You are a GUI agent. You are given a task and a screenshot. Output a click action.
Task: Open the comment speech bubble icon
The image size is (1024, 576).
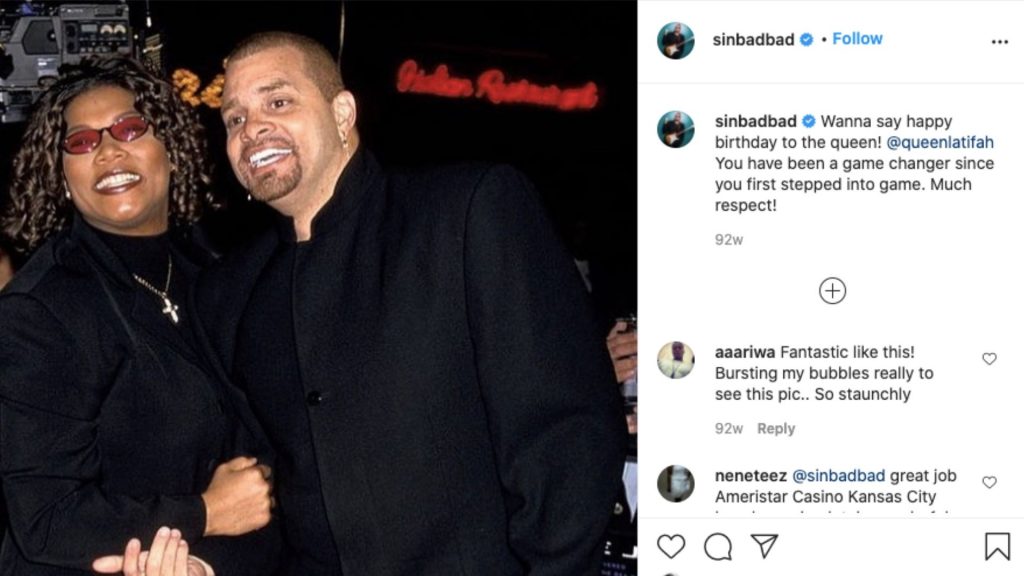click(x=718, y=547)
